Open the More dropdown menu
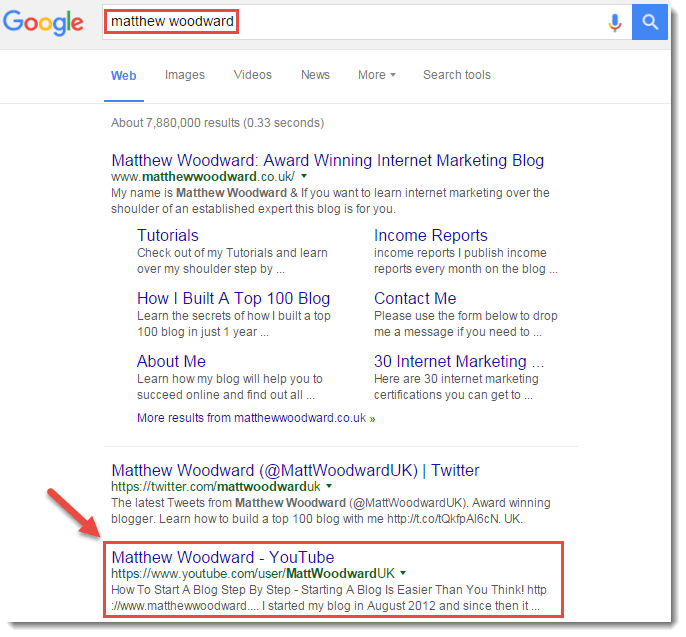The height and width of the screenshot is (637, 686). tap(377, 75)
